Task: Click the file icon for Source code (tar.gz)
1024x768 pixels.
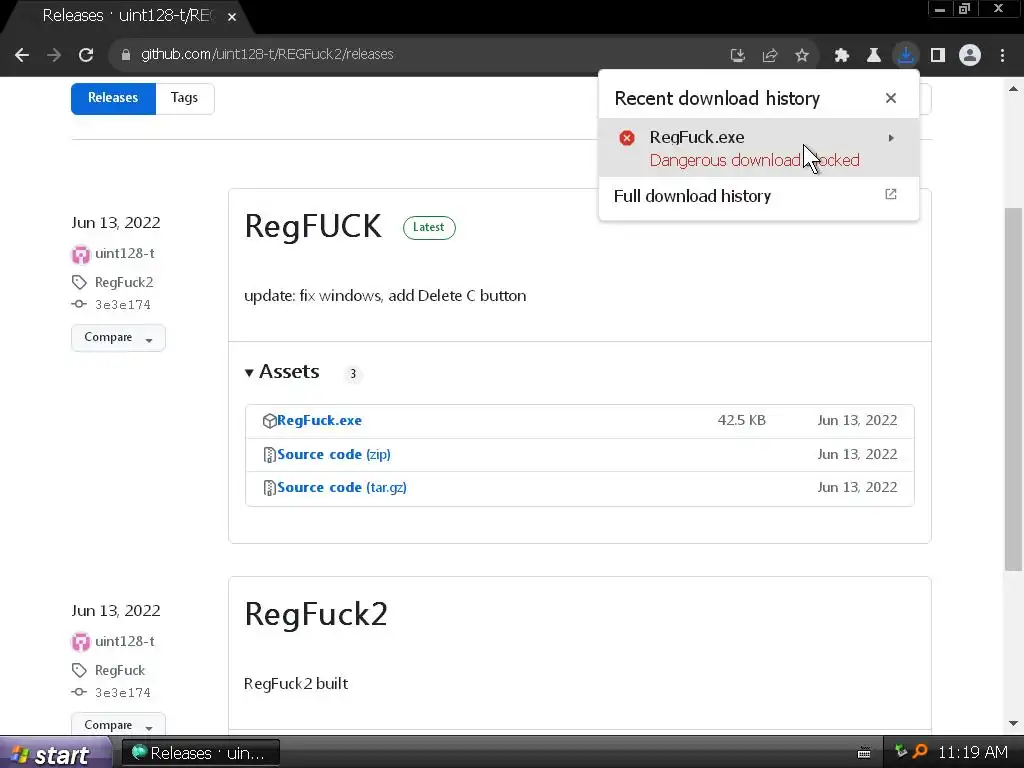Action: pyautogui.click(x=269, y=488)
